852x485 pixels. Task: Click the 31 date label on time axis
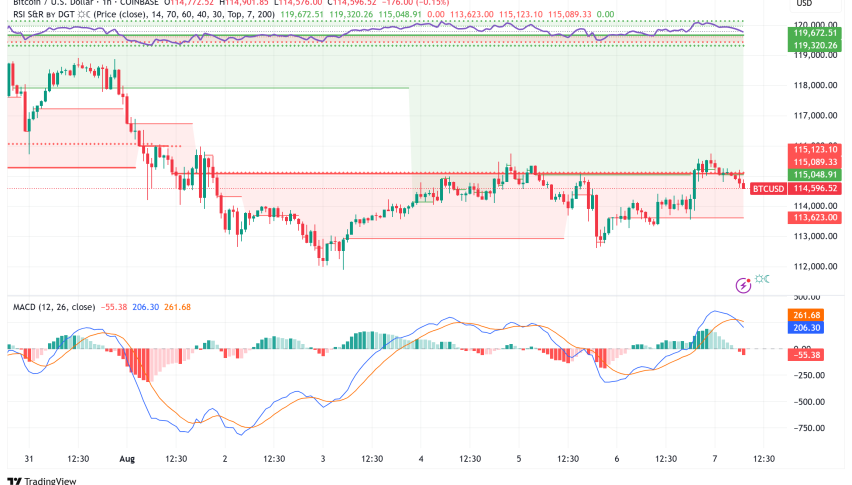[x=29, y=459]
